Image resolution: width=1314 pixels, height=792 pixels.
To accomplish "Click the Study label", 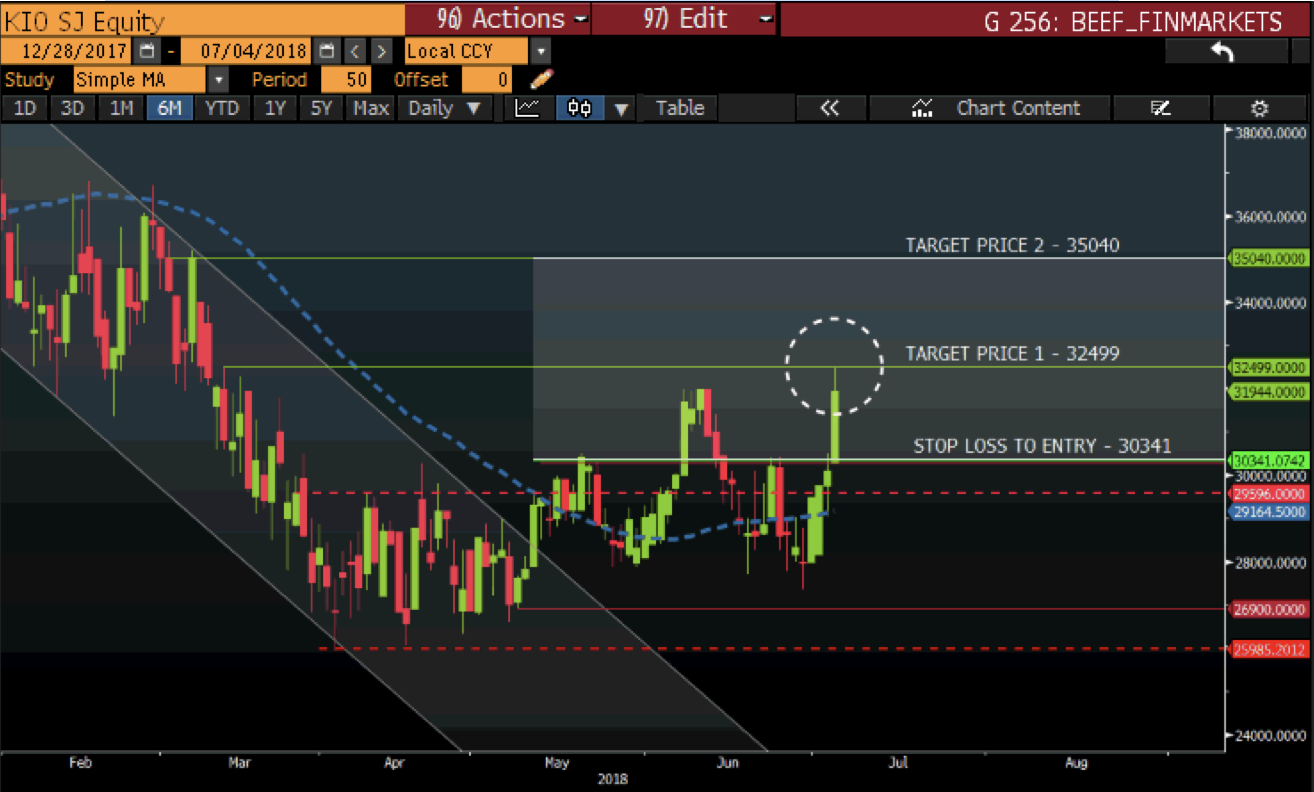I will point(30,79).
